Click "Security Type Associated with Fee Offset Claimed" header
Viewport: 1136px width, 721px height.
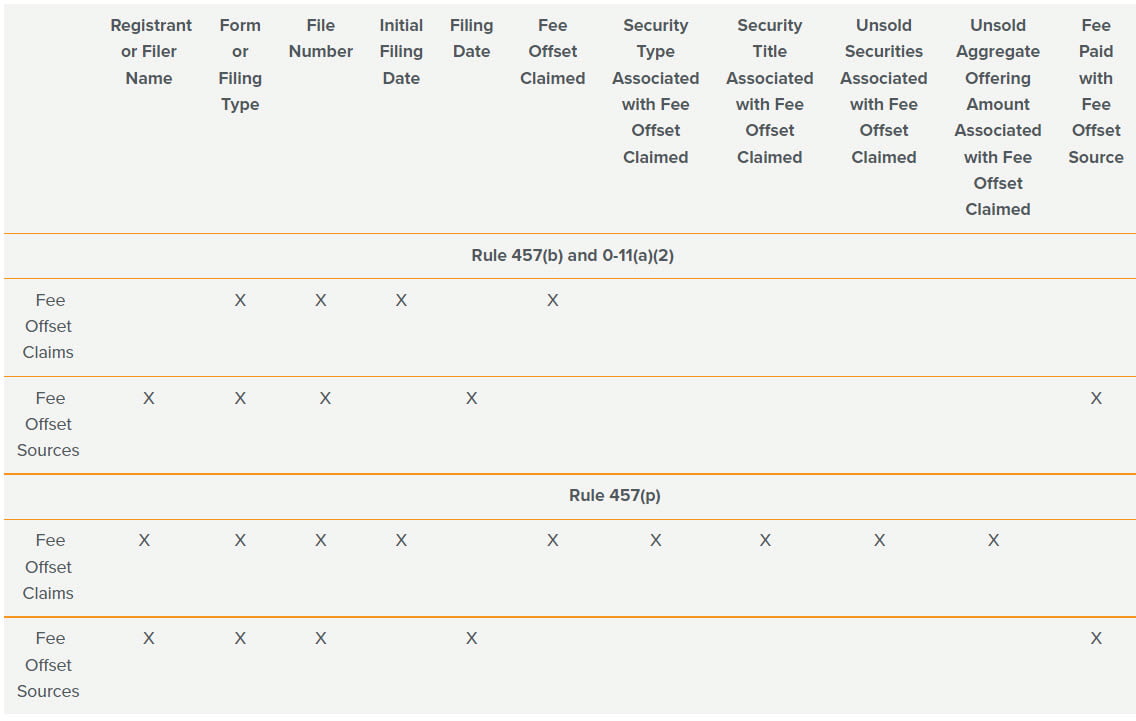coord(655,91)
